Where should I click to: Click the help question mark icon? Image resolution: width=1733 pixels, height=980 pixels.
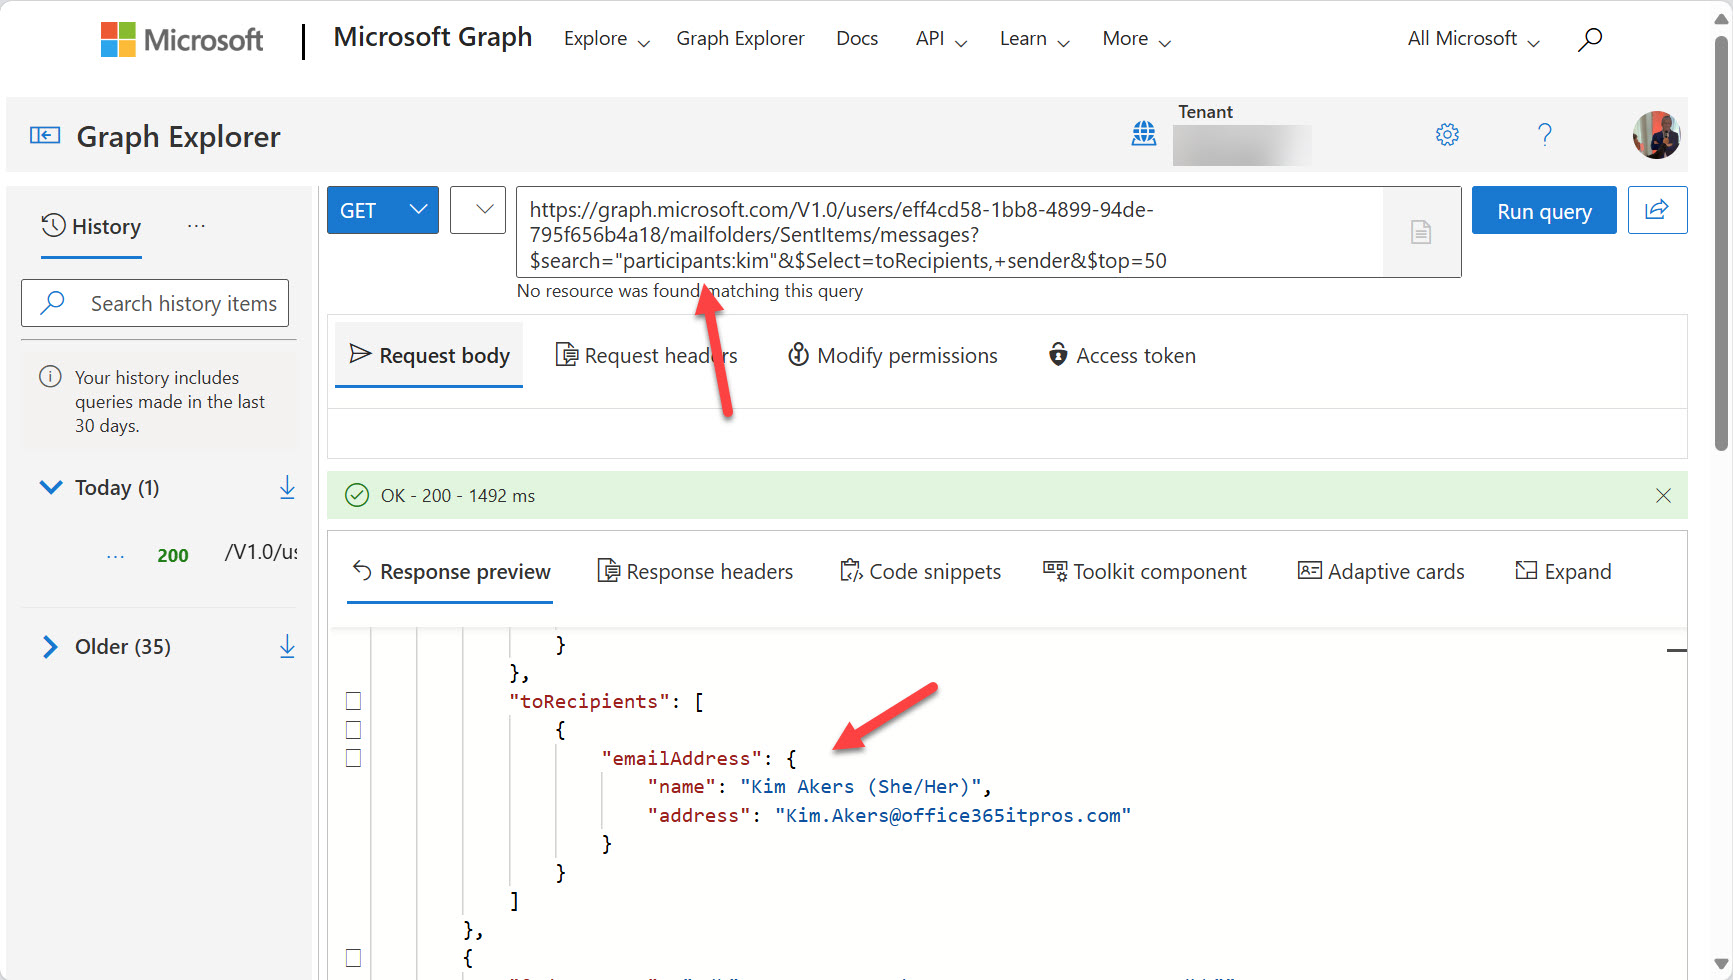(1545, 134)
